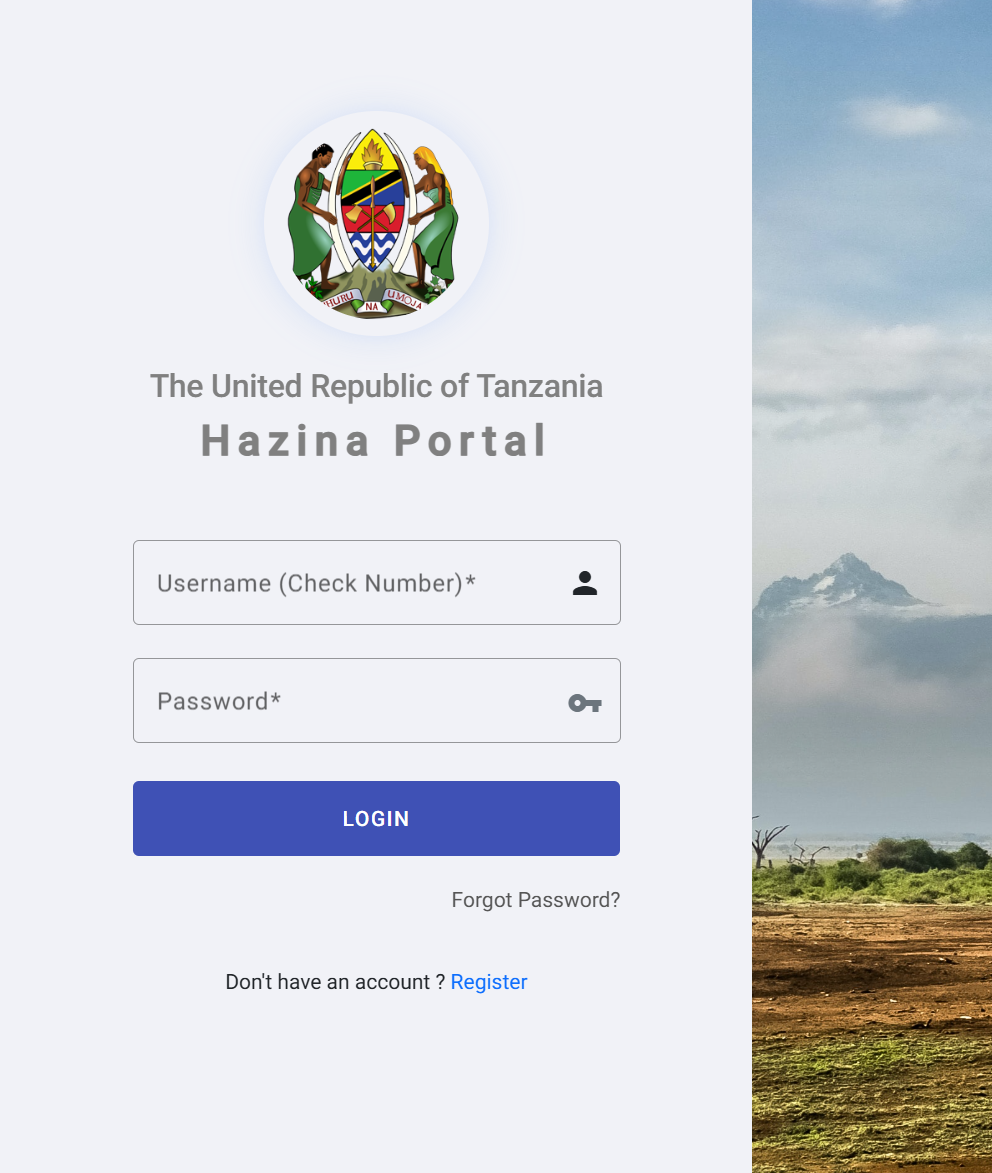The height and width of the screenshot is (1173, 992).
Task: Click the Uhuru na Umoja ribbon on emblem
Action: click(373, 302)
